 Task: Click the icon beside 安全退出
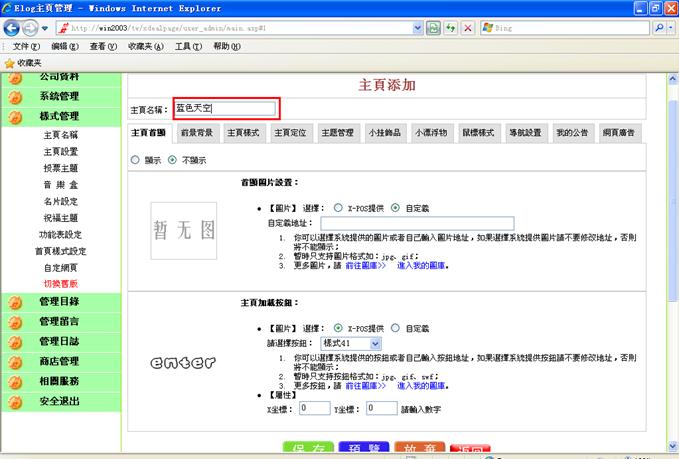(15, 401)
